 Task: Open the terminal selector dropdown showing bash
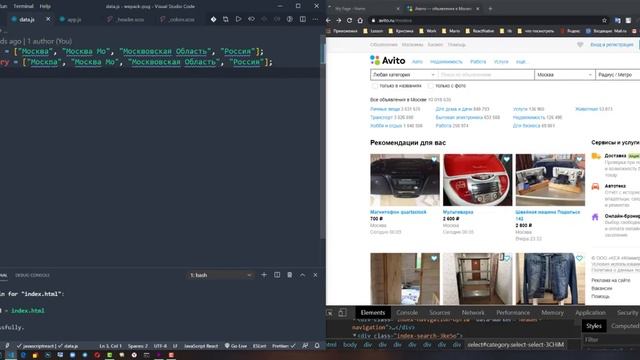coord(220,276)
